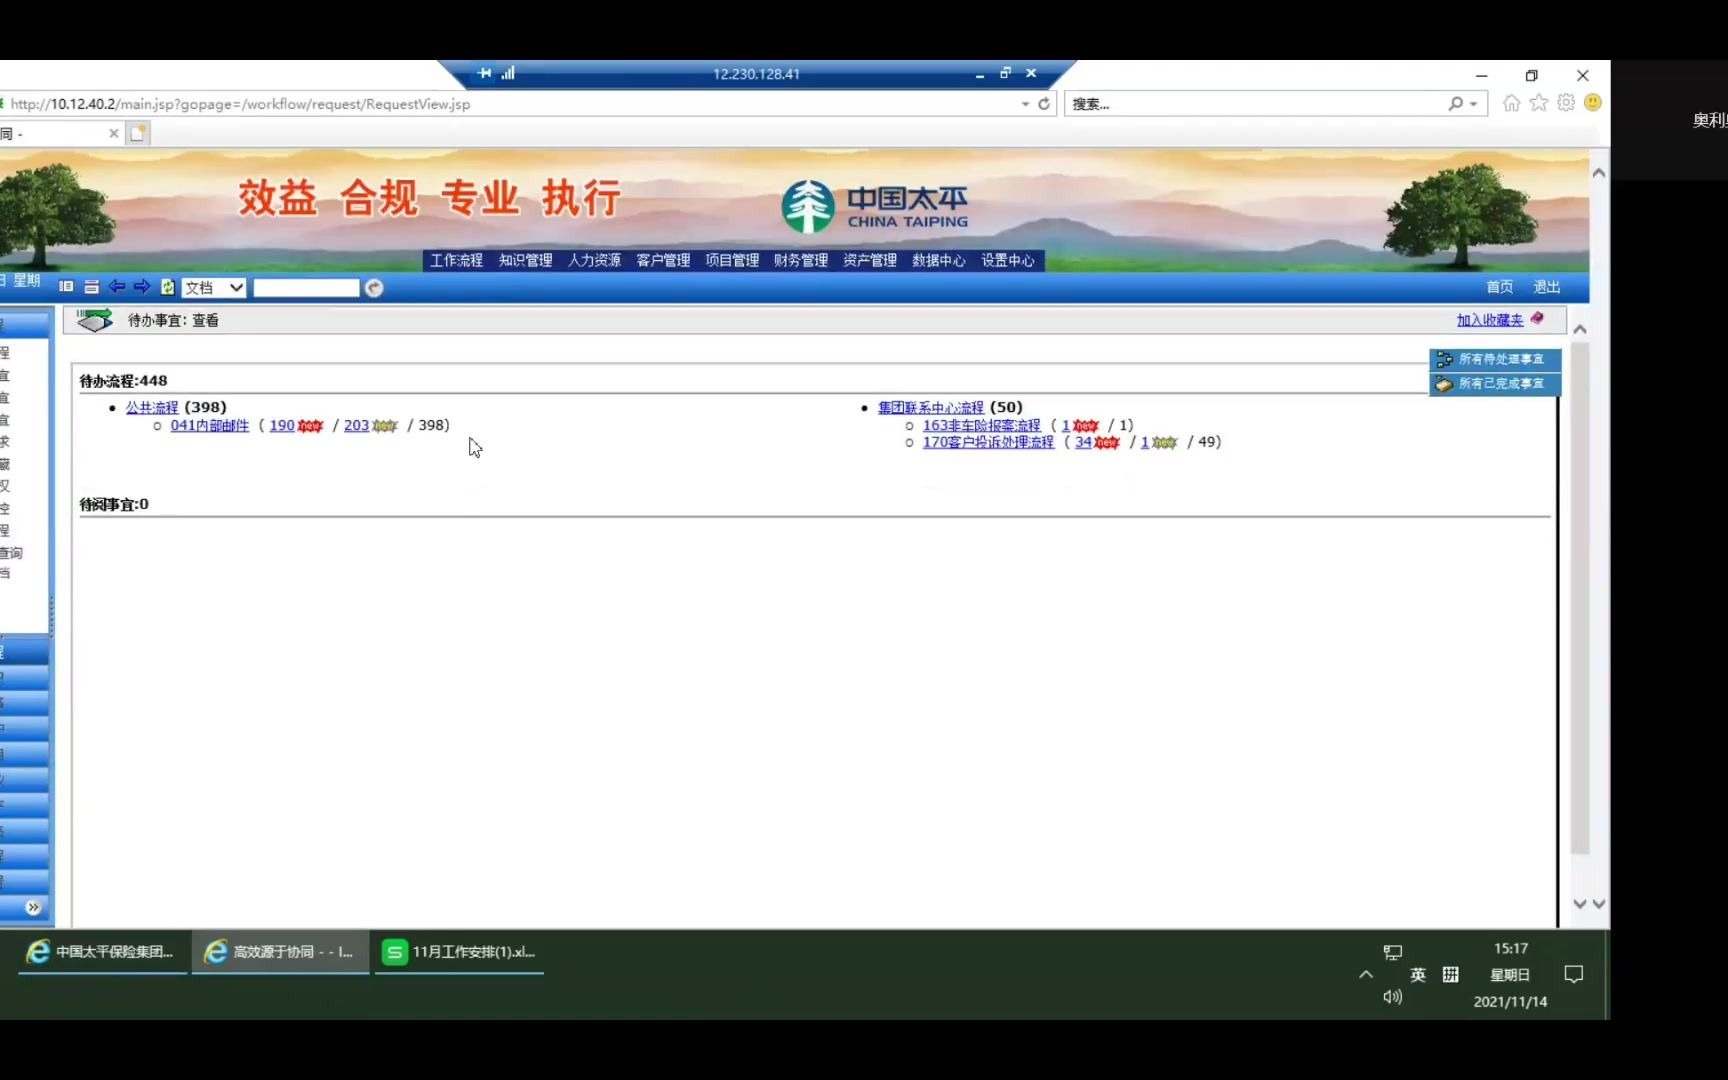Pin the remote session connection bar
Screen dimensions: 1728x1080
[x=485, y=74]
